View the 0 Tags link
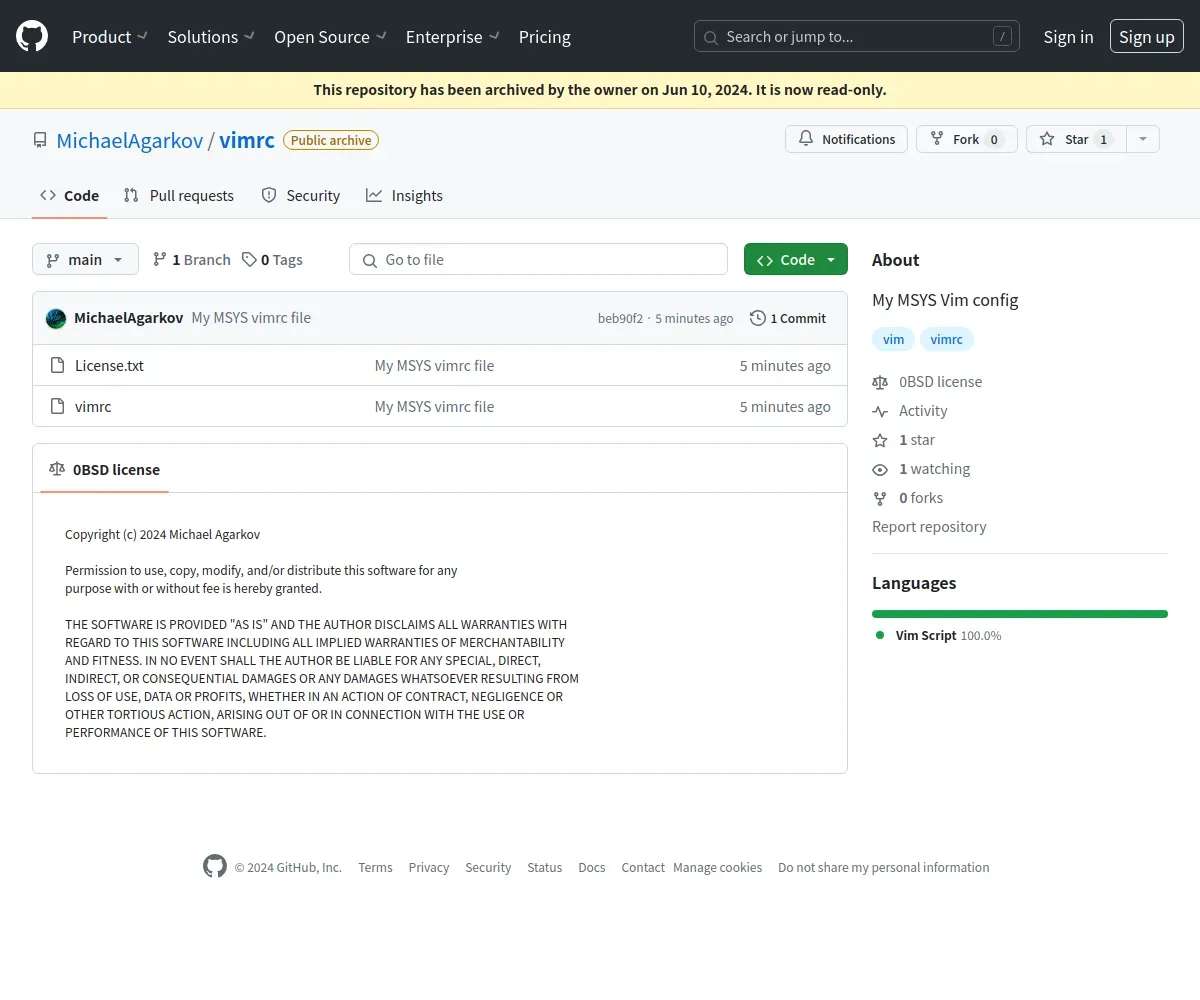 [x=272, y=260]
